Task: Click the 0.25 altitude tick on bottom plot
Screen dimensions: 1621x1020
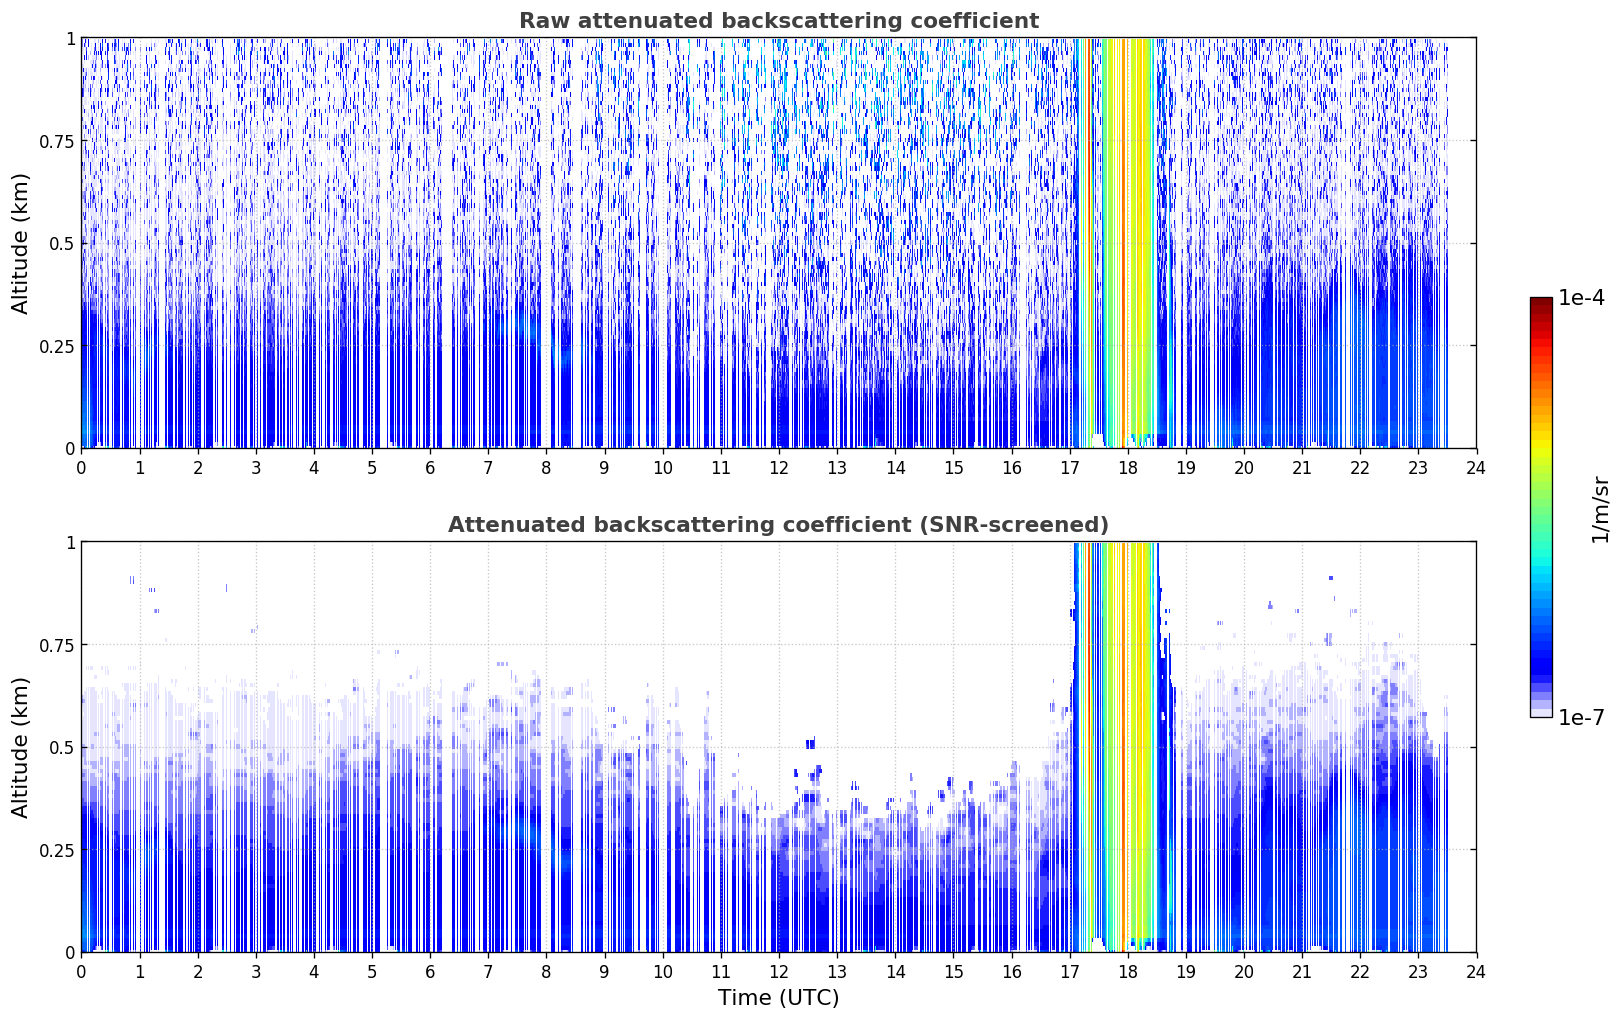Action: [57, 850]
